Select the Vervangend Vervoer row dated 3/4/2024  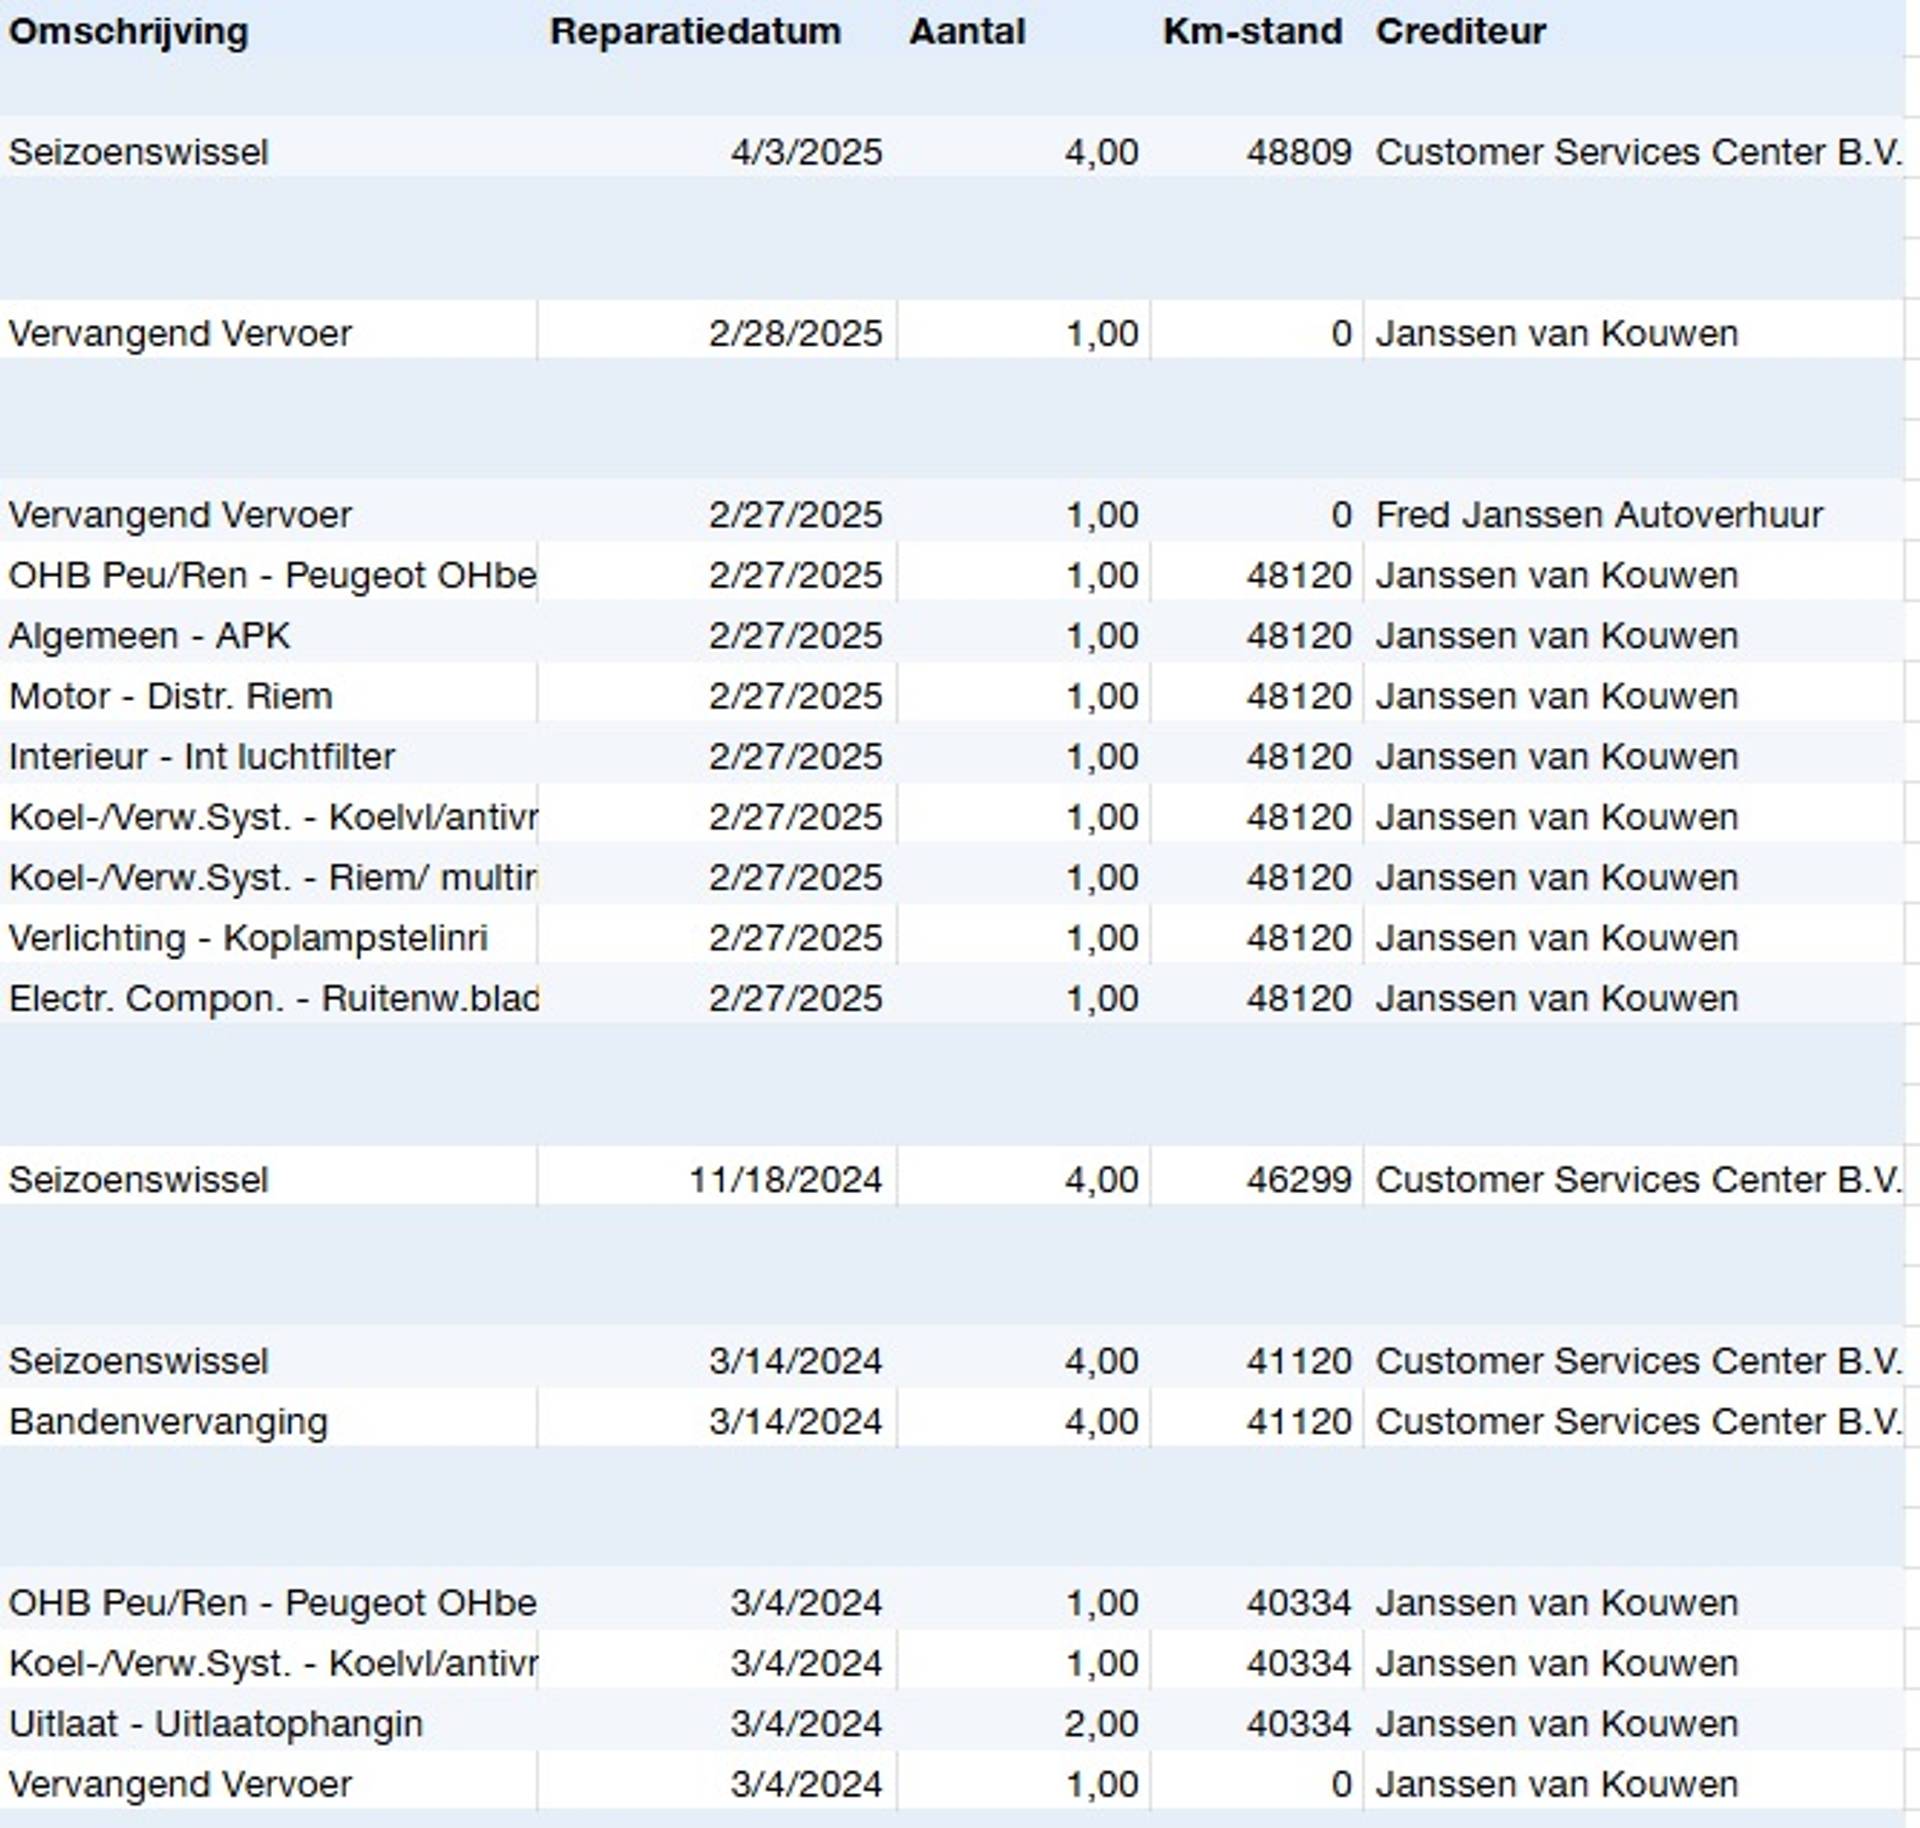(x=180, y=1784)
